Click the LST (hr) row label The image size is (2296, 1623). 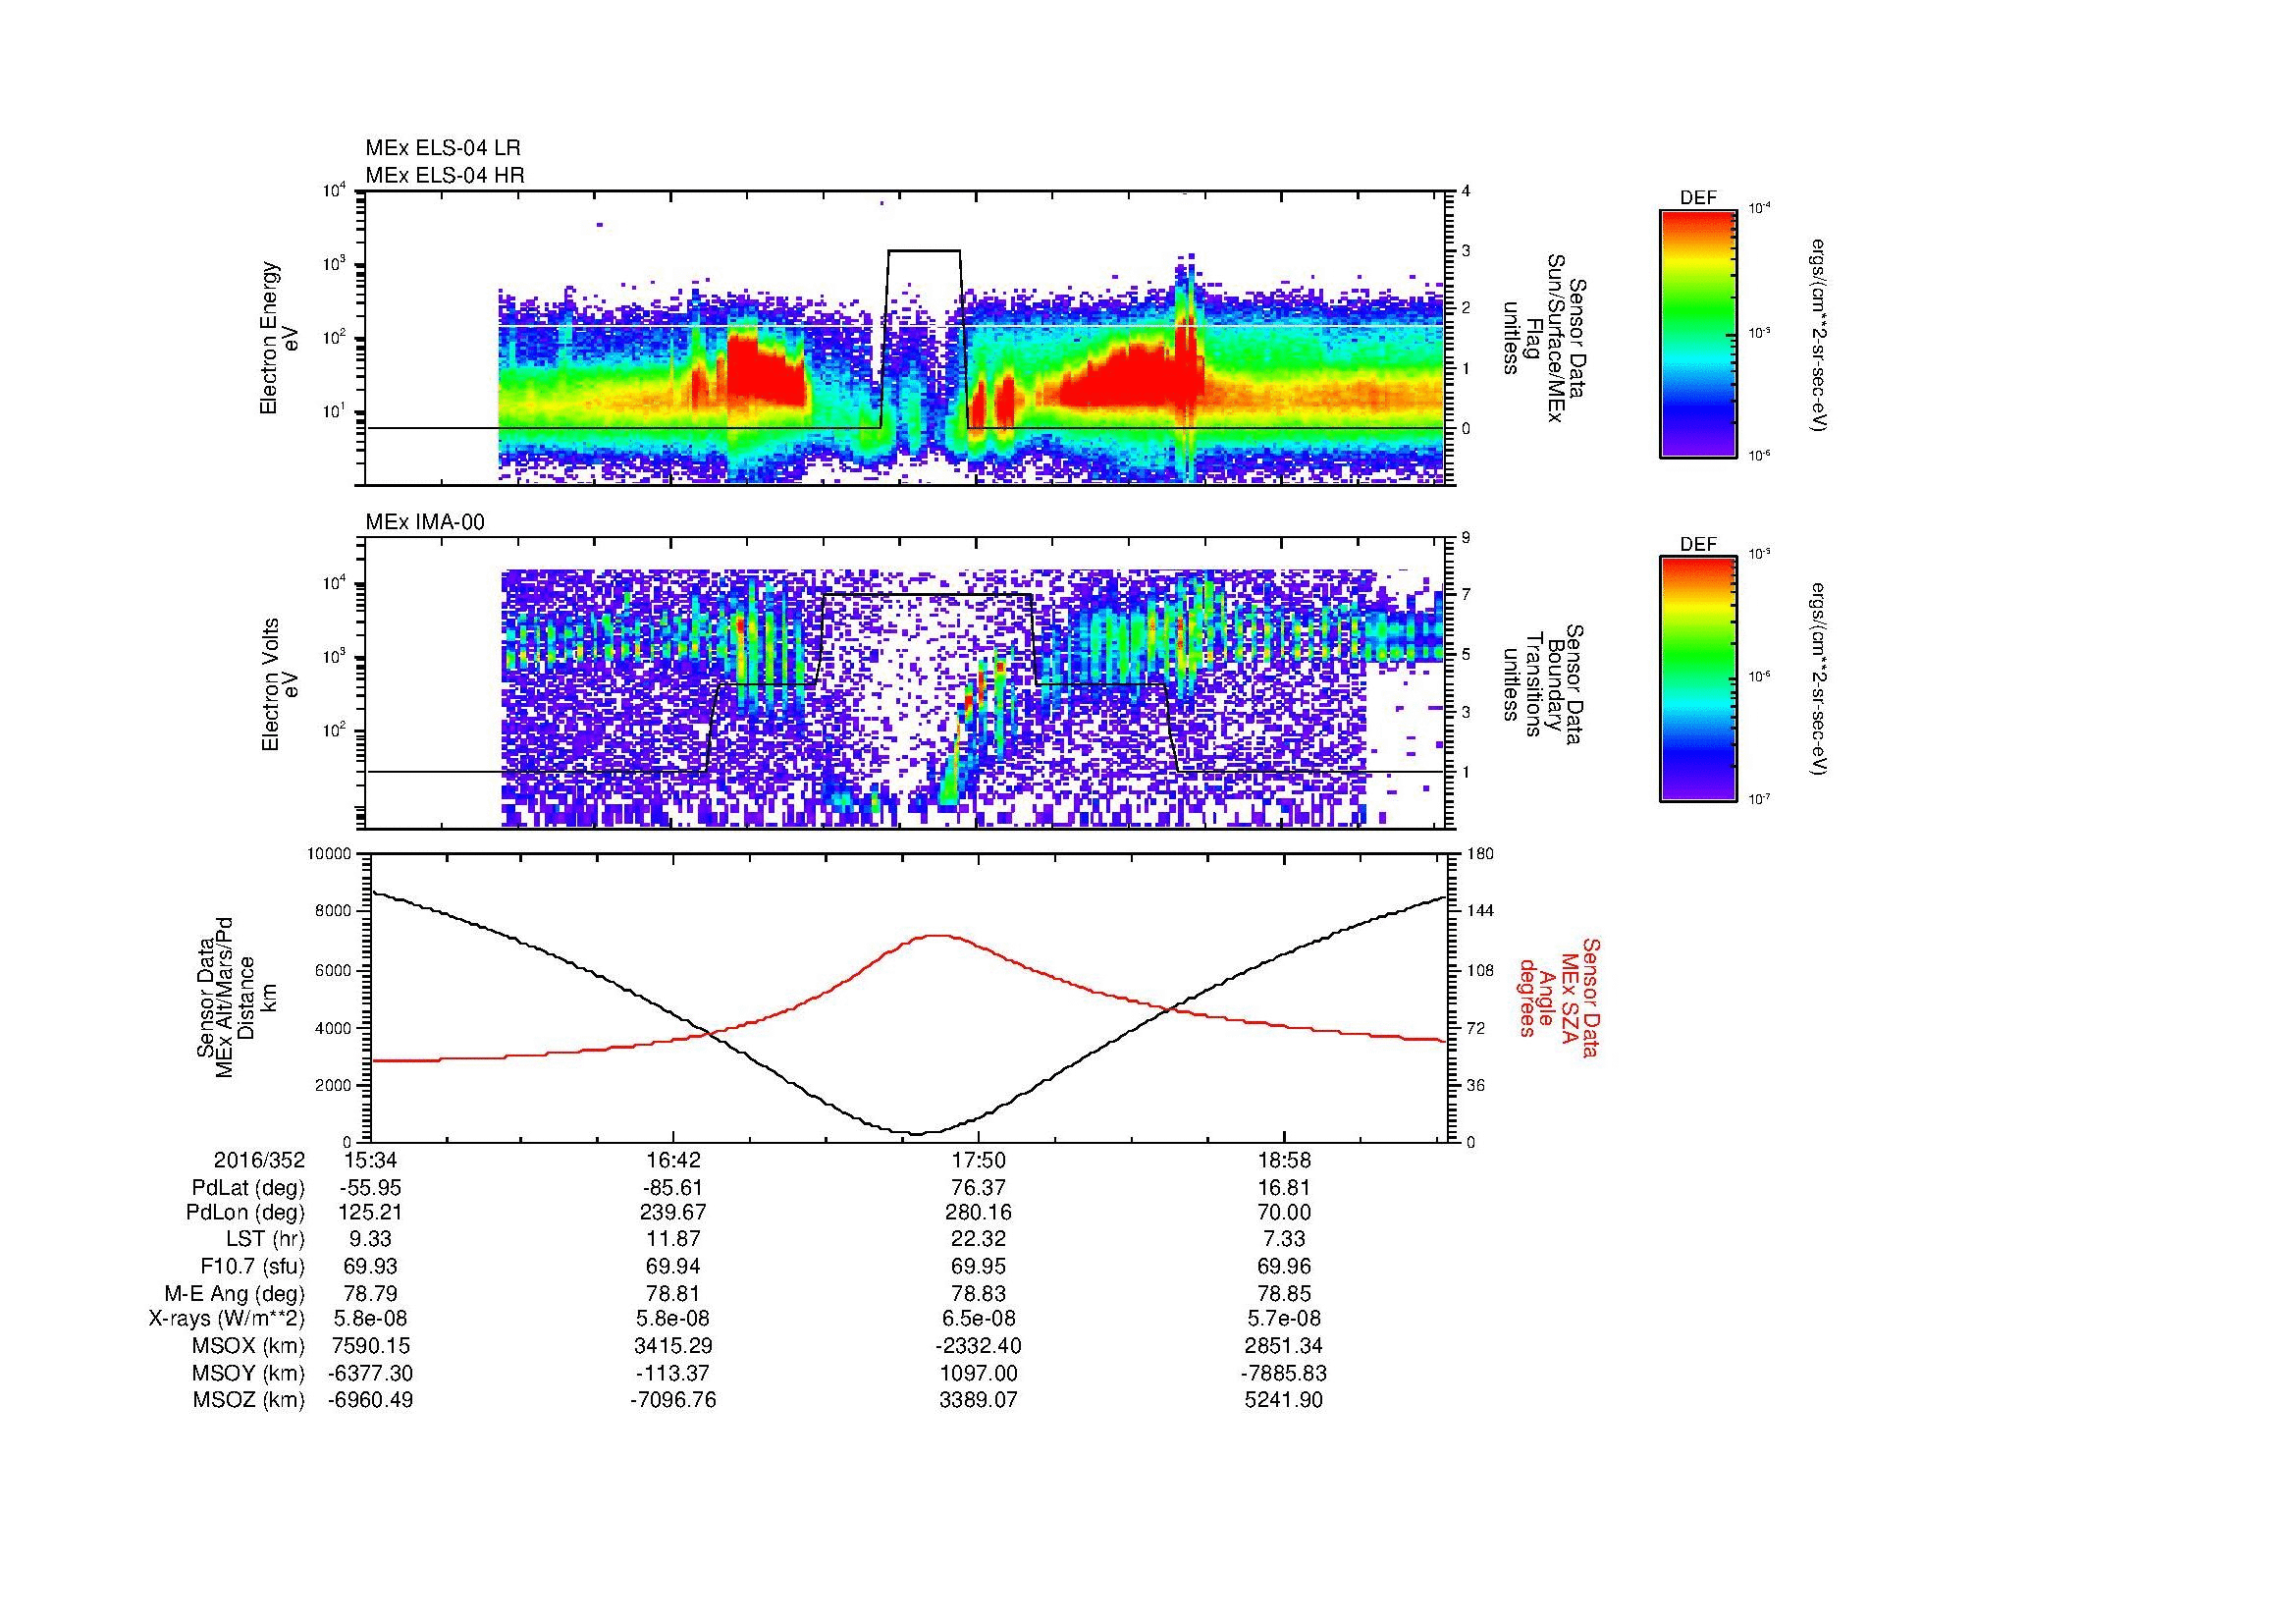click(263, 1240)
